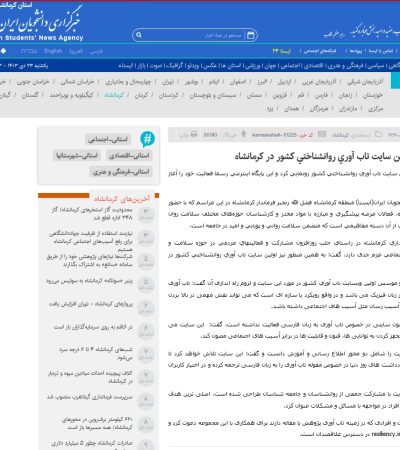Open the تماس با ایسنا link
Viewport: 400px width, 450px height.
click(x=381, y=51)
